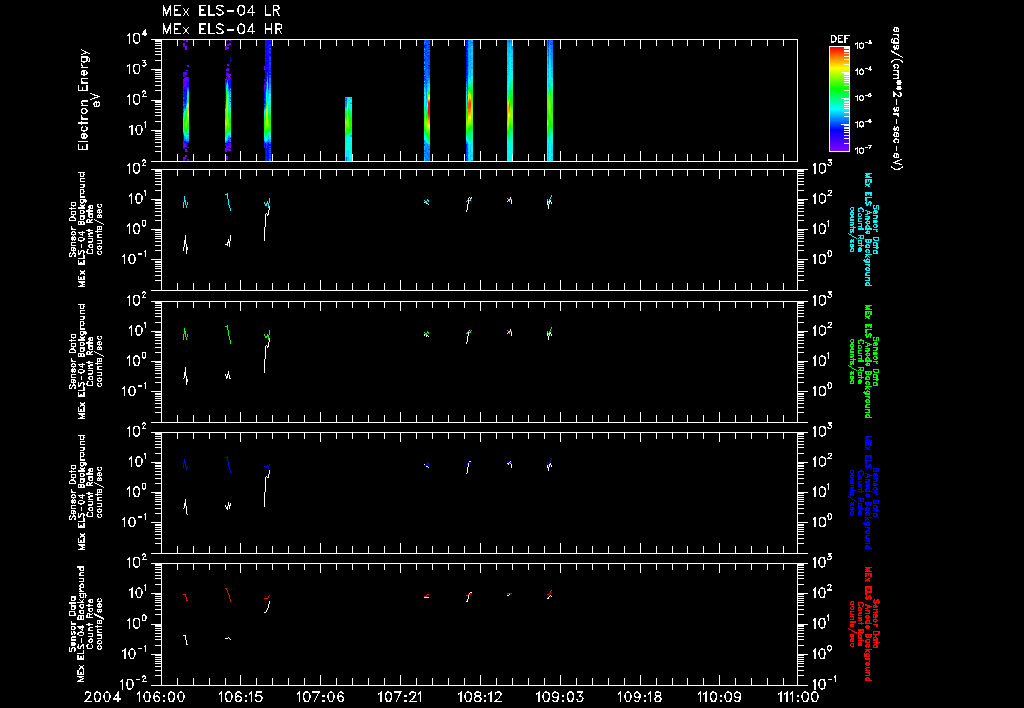Select the 'ergs/(cm**2-sr-sec-eV)' units label

coord(897,99)
